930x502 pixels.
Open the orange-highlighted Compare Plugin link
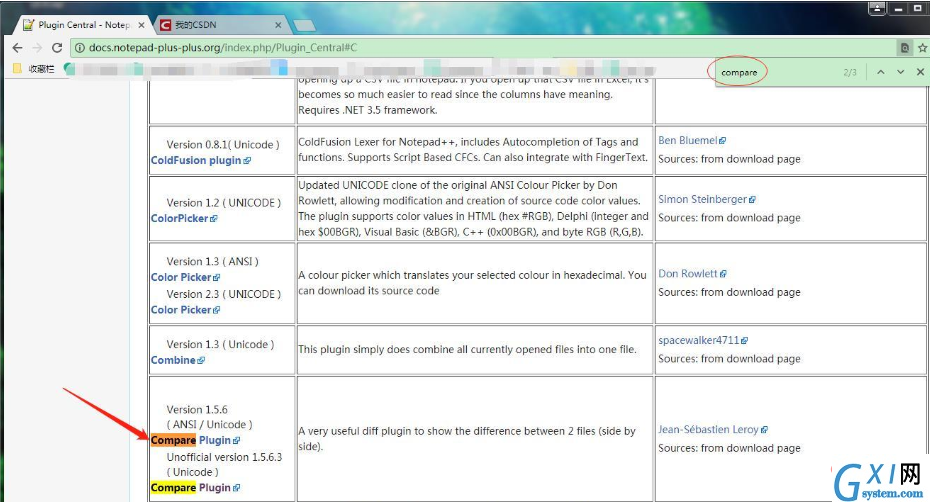[x=190, y=440]
